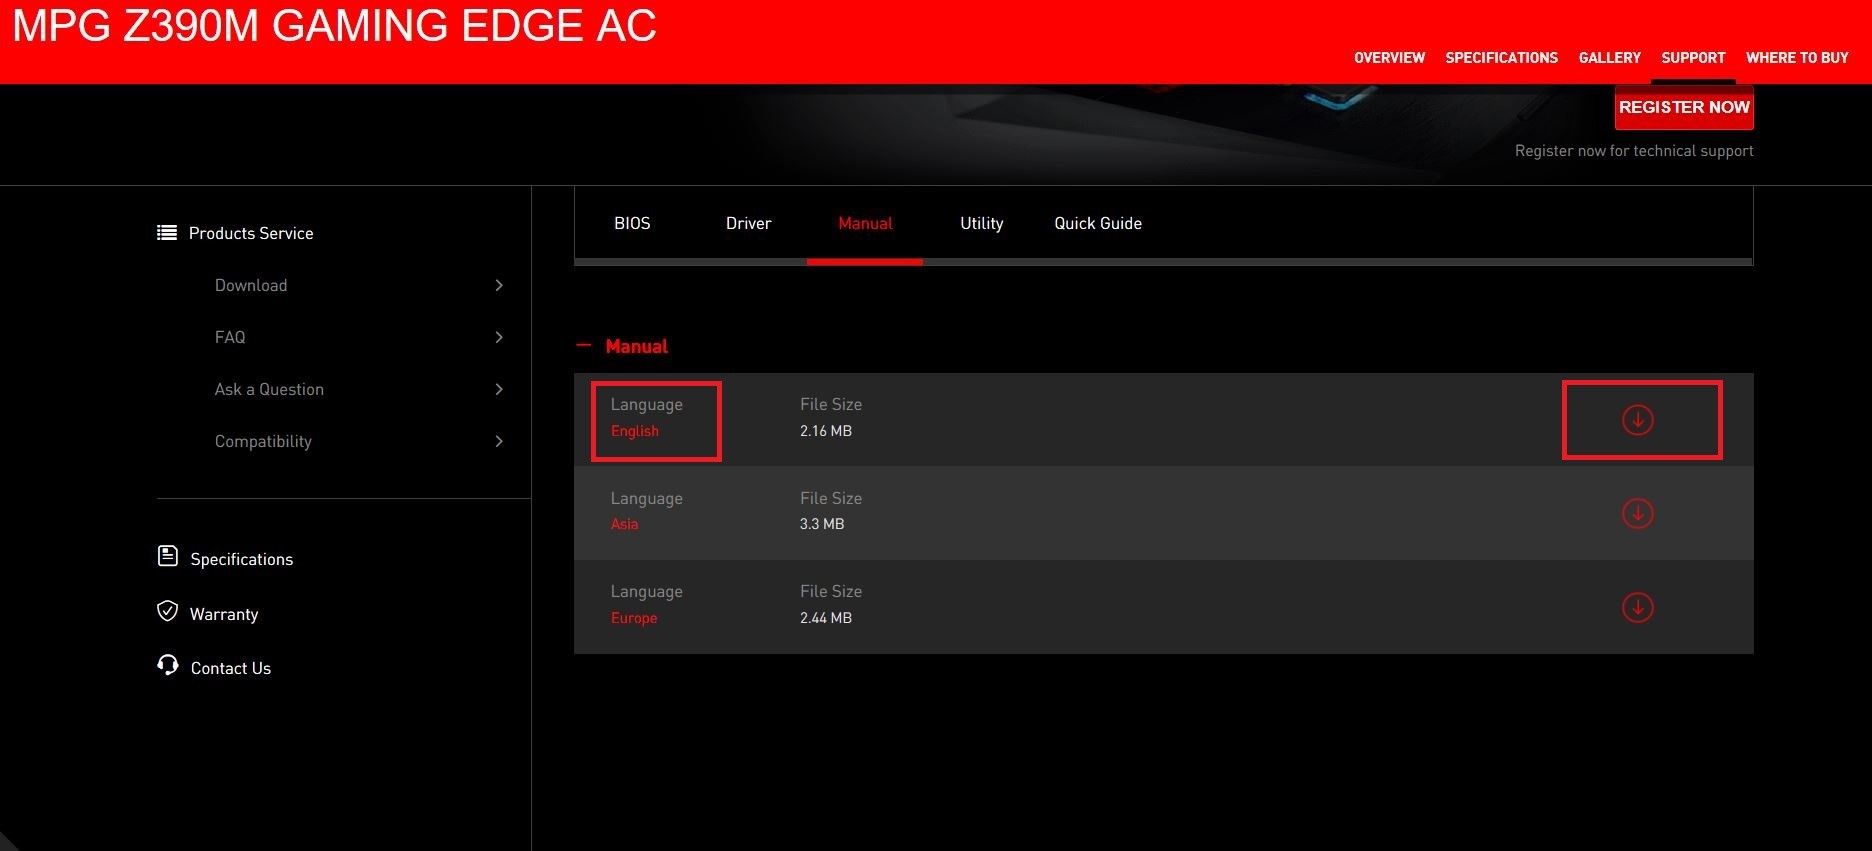Select the Utility tab
The image size is (1872, 851).
pos(981,224)
